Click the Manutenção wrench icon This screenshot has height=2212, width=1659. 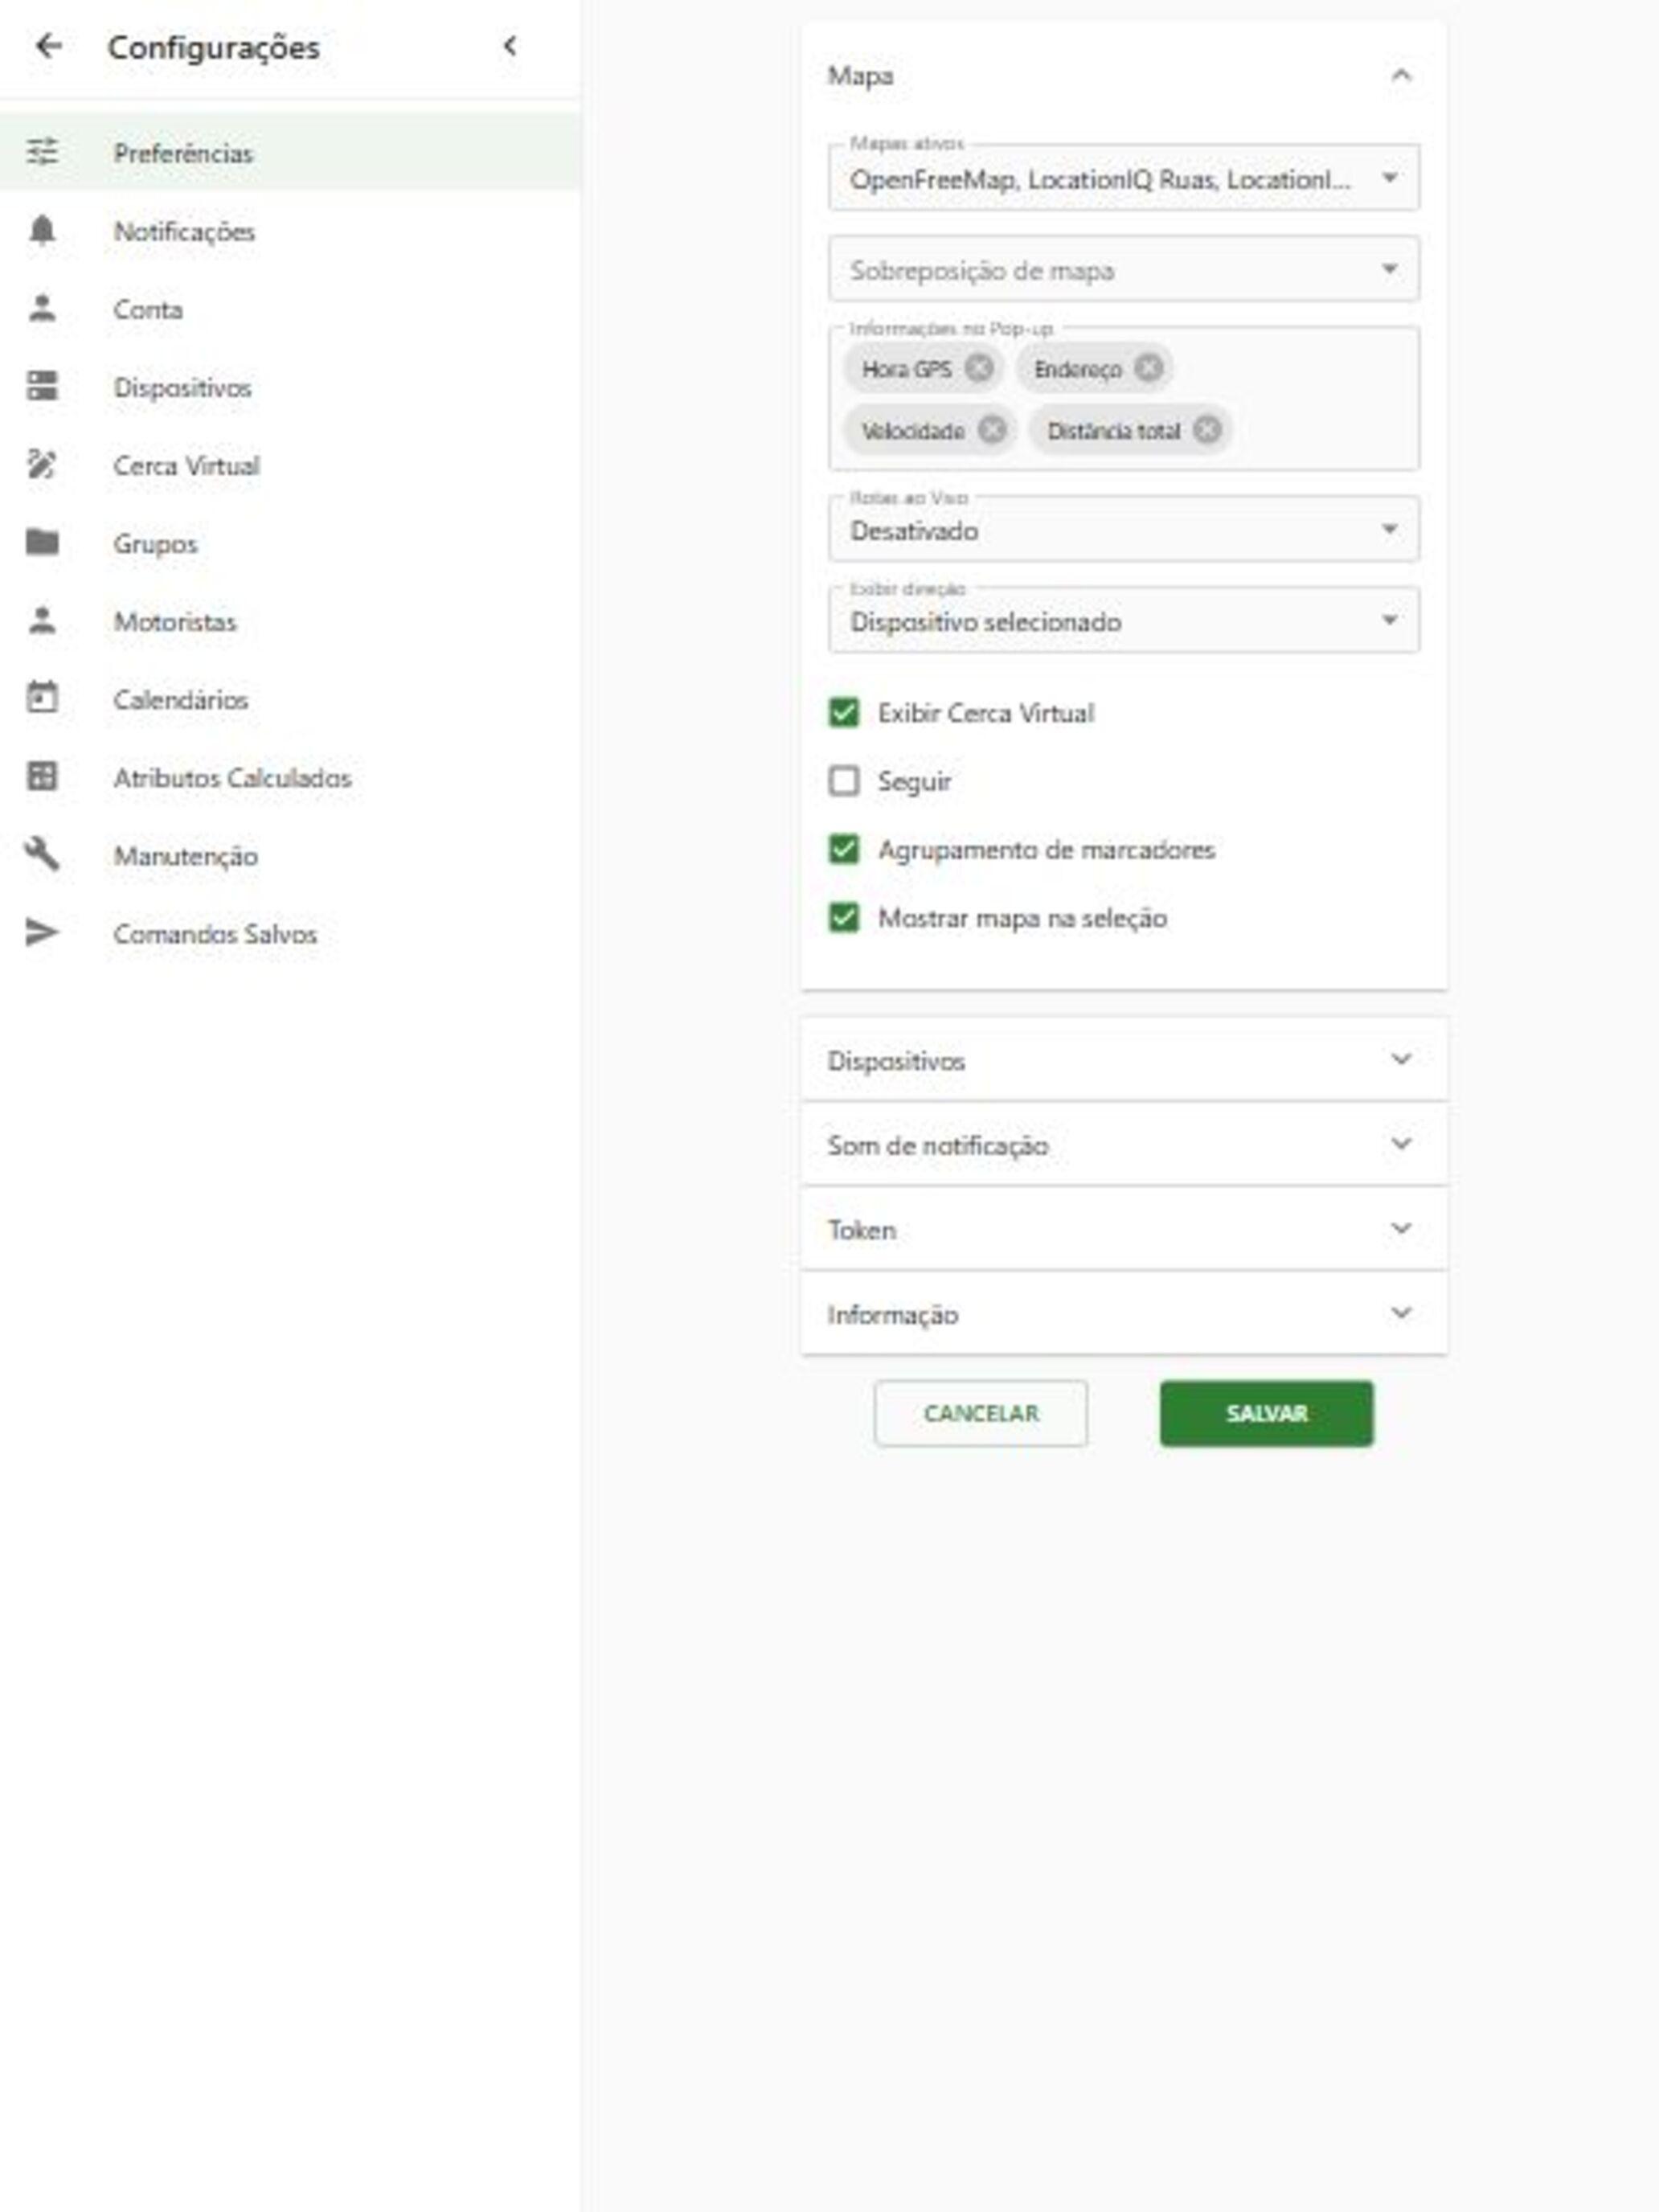point(42,854)
